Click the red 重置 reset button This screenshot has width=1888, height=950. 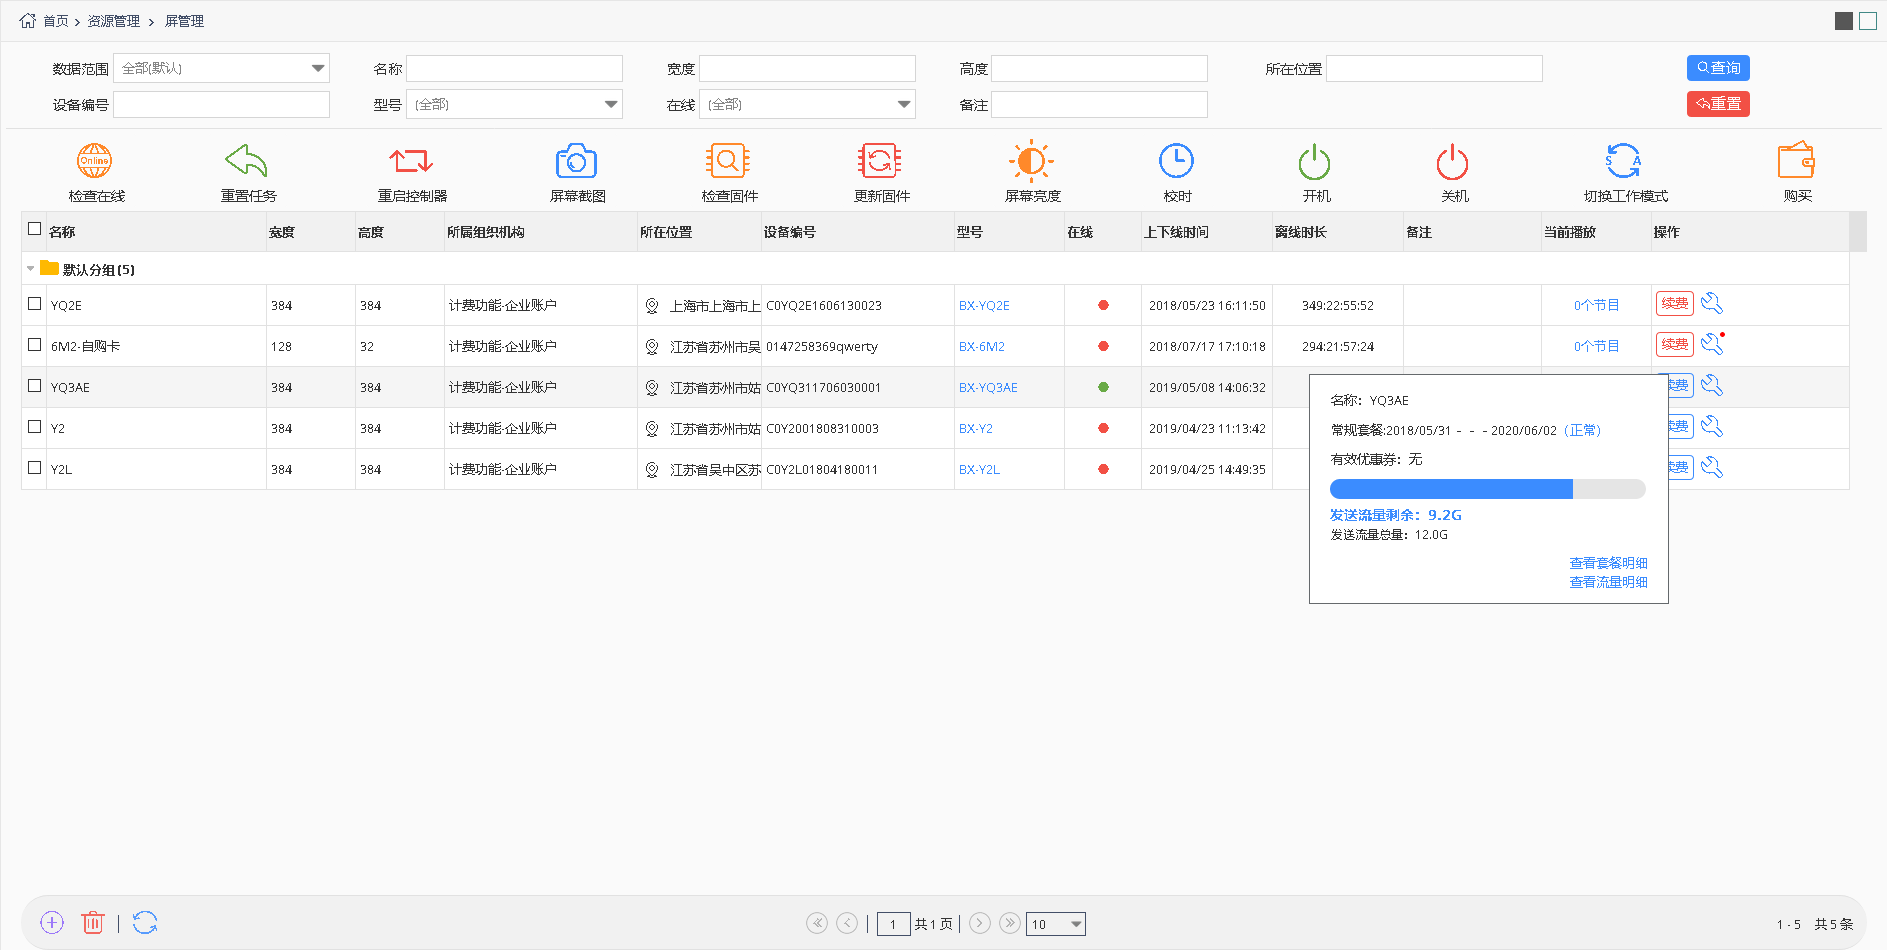point(1718,104)
